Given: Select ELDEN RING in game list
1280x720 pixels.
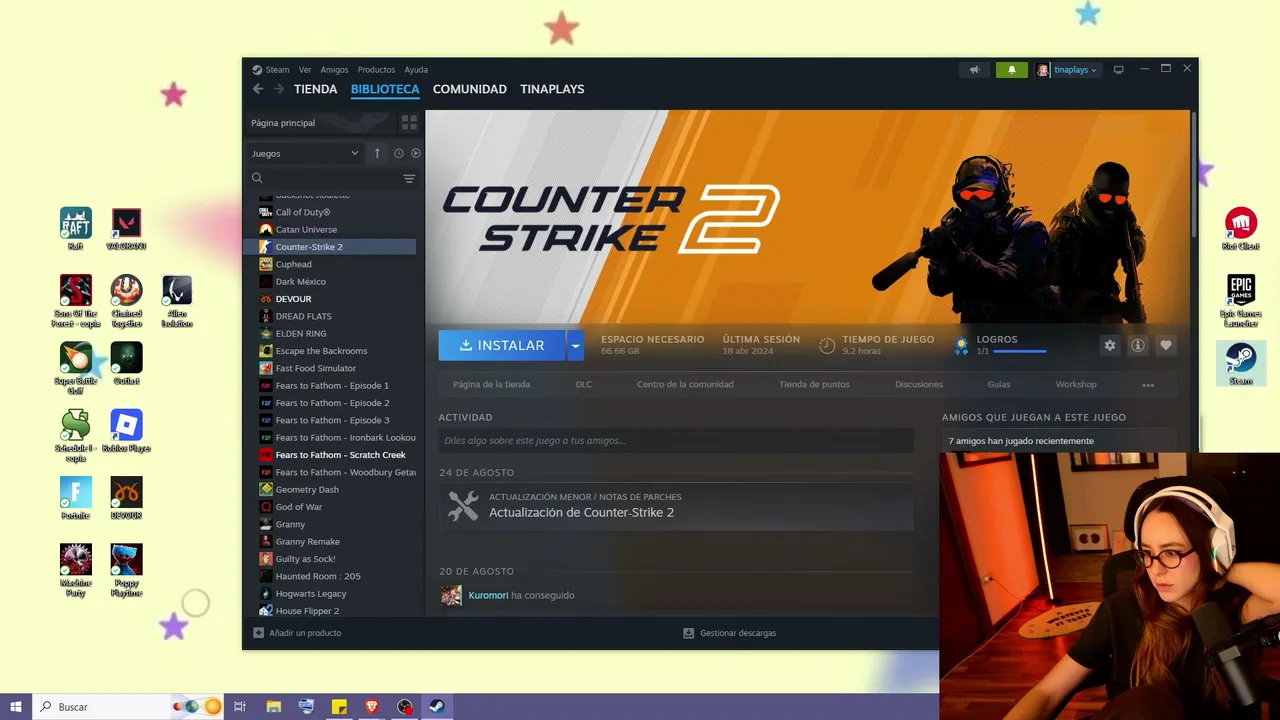Looking at the screenshot, I should click(331, 333).
